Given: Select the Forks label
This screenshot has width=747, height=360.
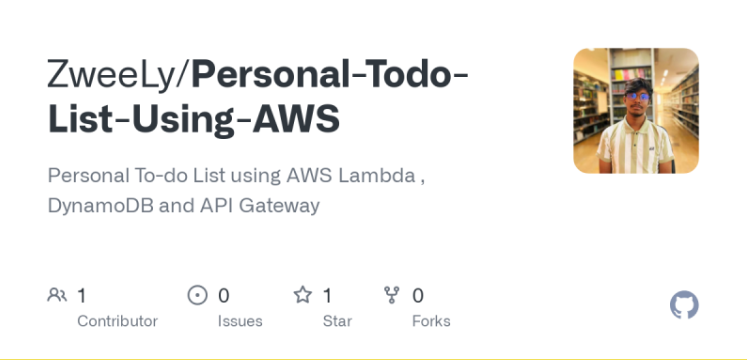Looking at the screenshot, I should [x=431, y=321].
